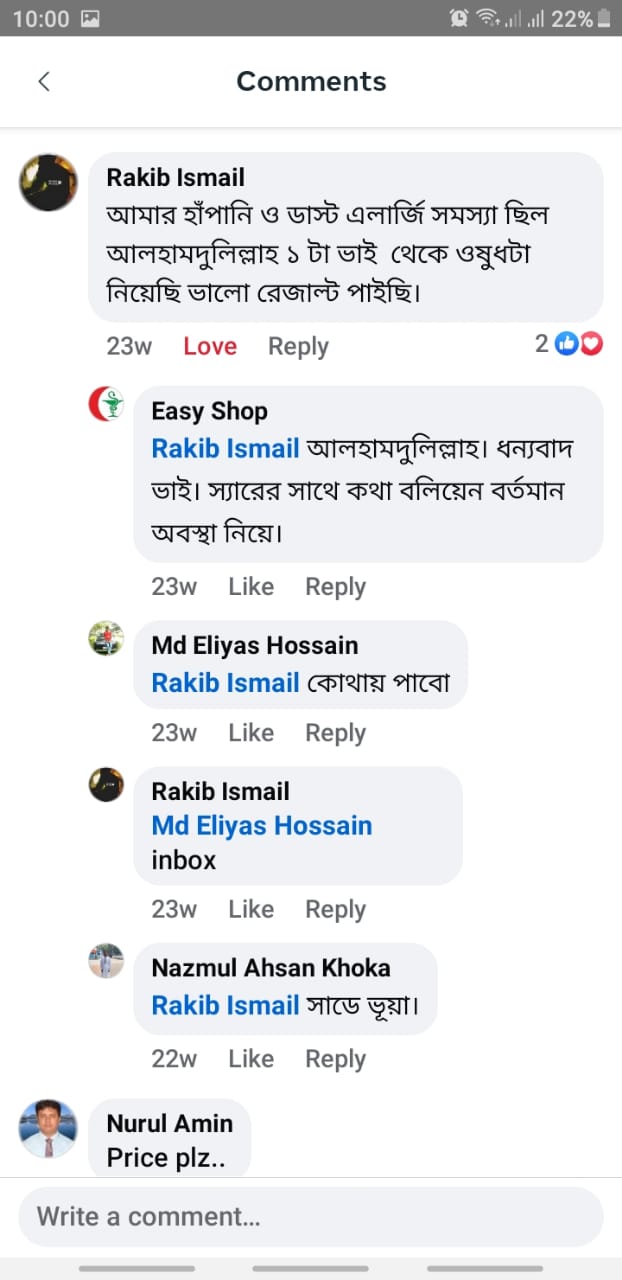
Task: Open mentioned Md Eliyas Hossain profile link
Action: pos(262,826)
